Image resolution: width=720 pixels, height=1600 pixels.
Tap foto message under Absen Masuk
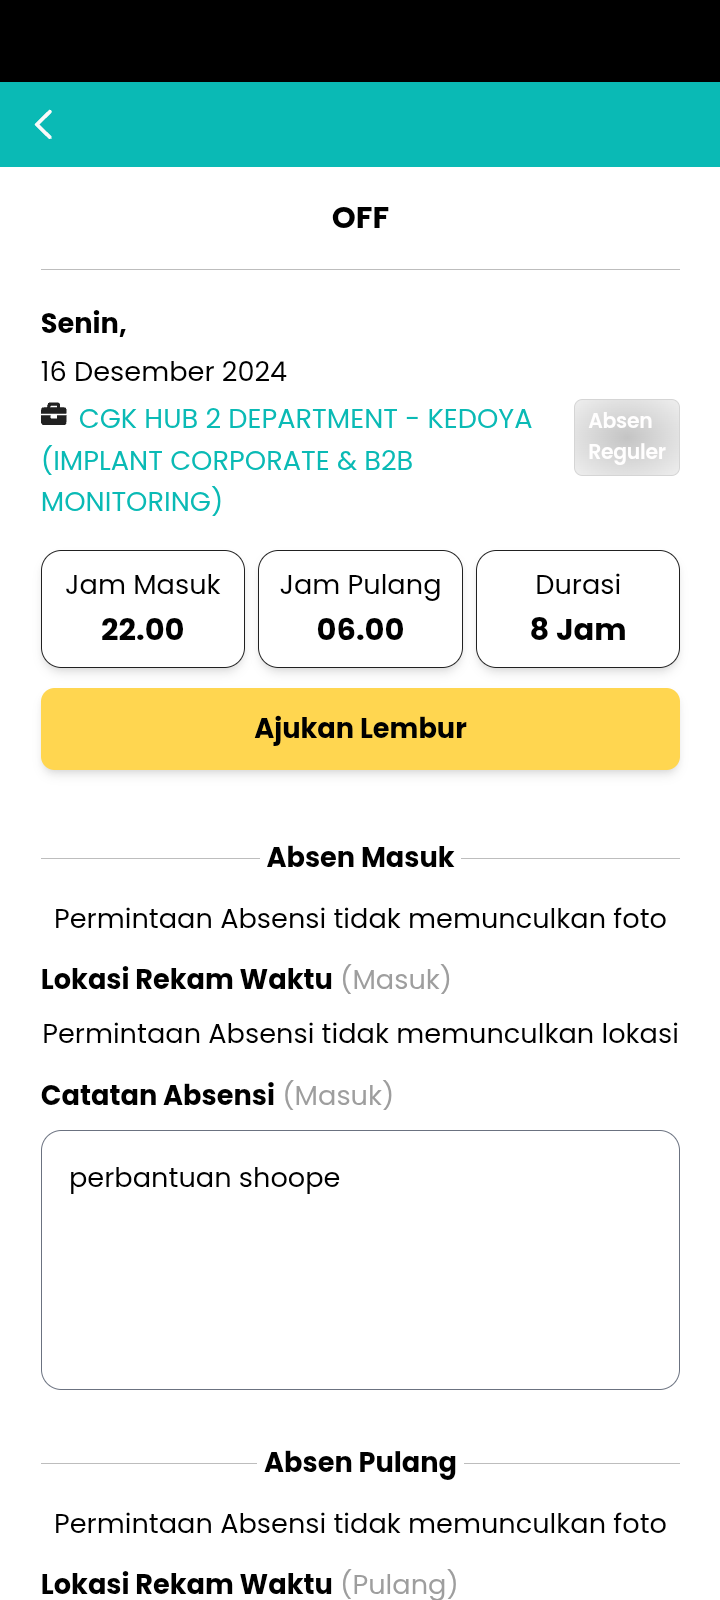pyautogui.click(x=360, y=919)
